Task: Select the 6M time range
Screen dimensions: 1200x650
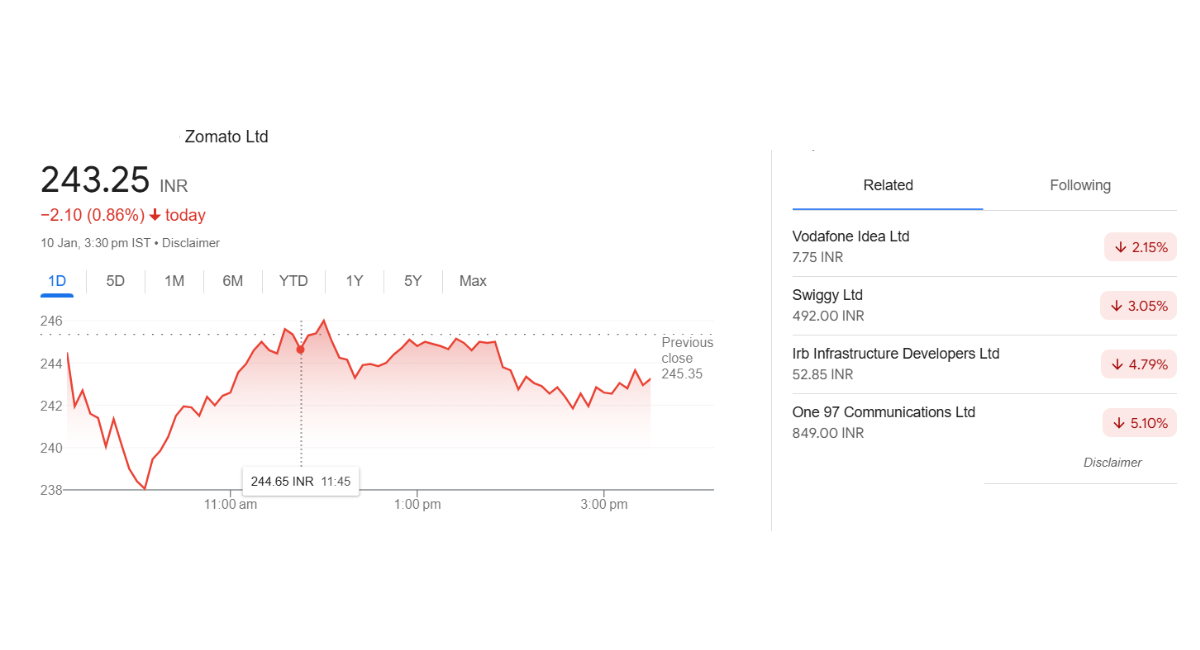Action: tap(232, 281)
